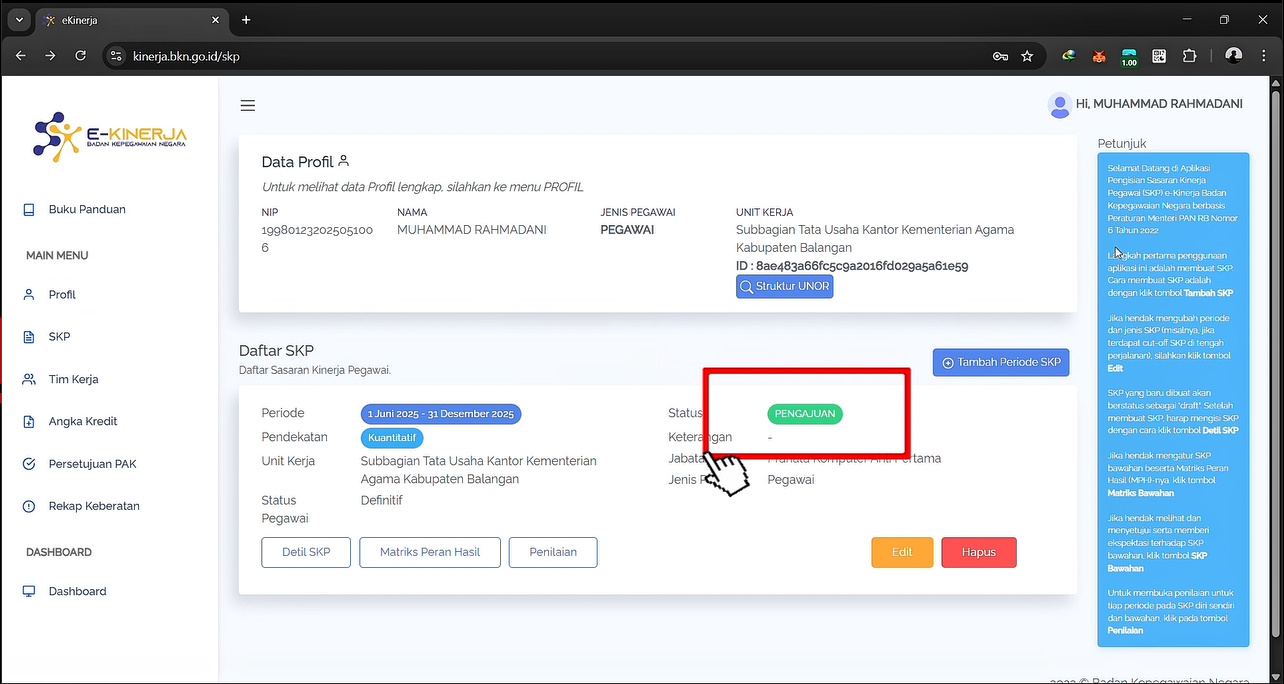Select SKP in the main menu
This screenshot has width=1284, height=684.
[x=59, y=337]
